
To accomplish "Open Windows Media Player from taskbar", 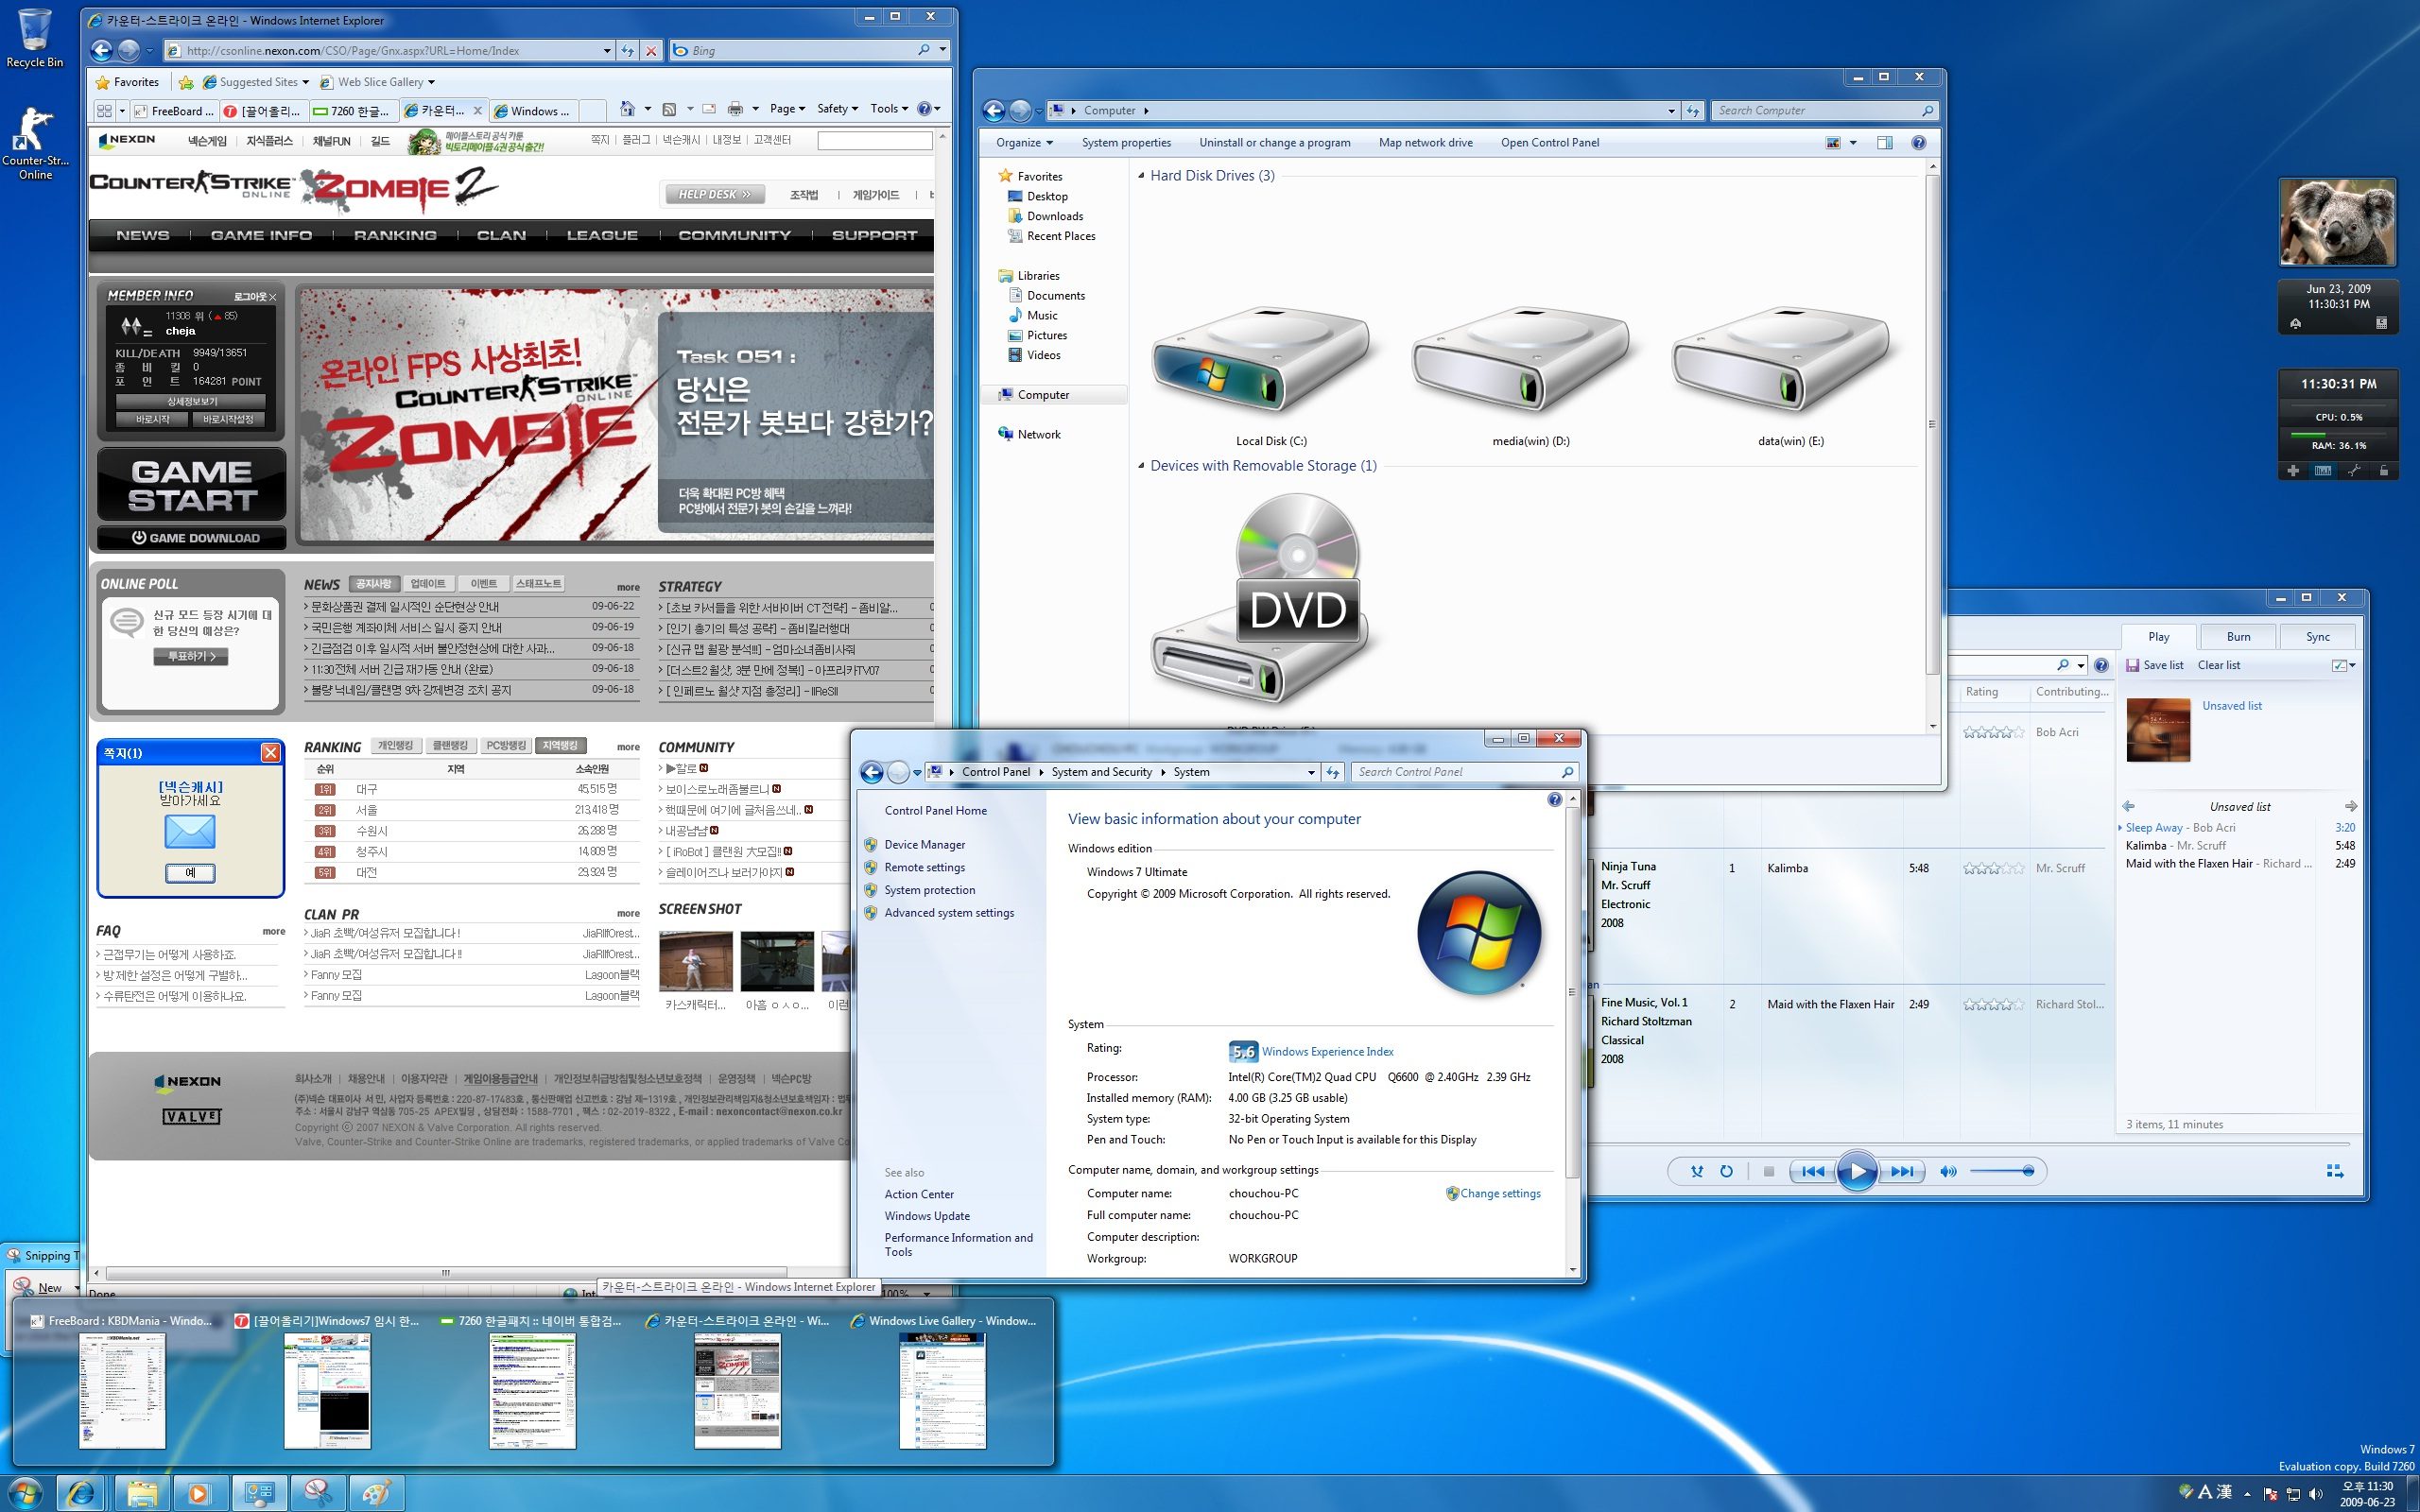I will [x=199, y=1494].
